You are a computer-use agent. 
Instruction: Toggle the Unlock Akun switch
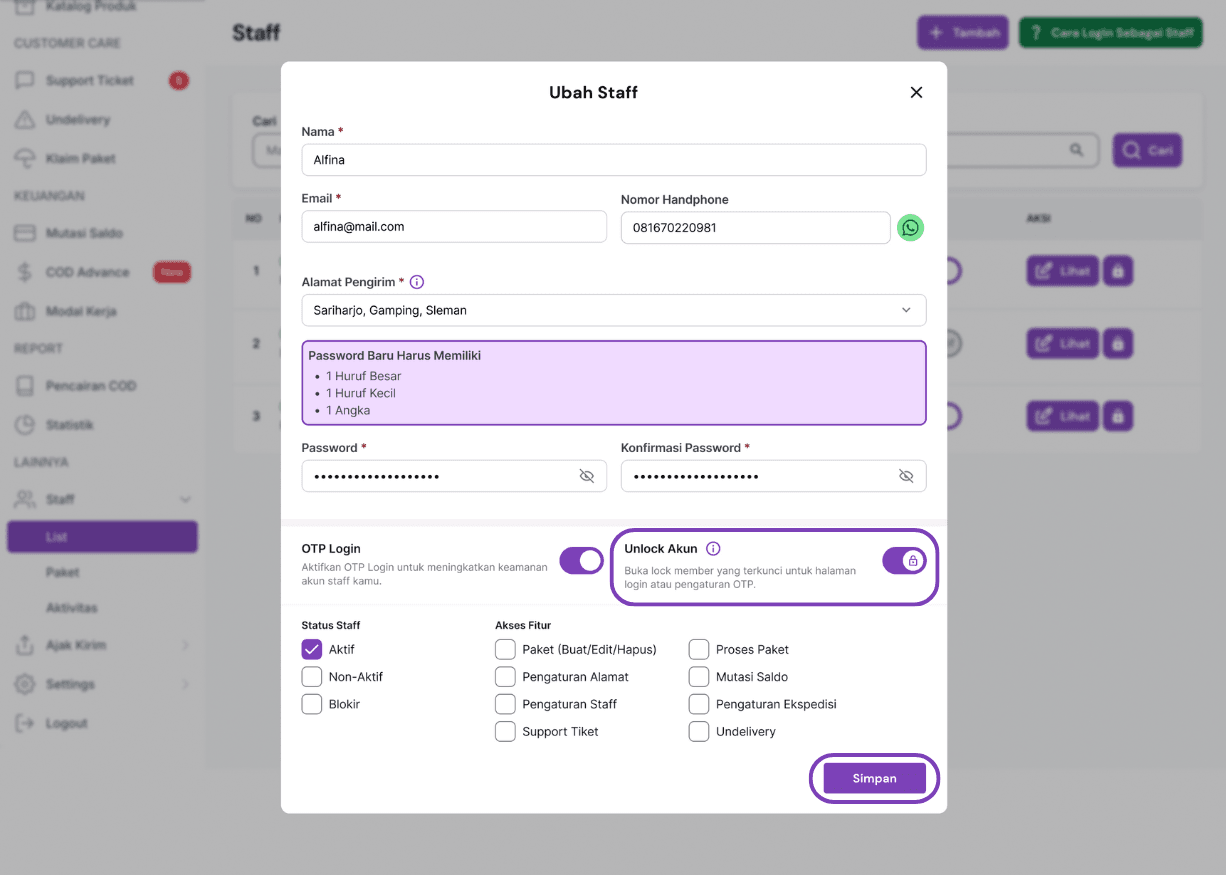point(904,561)
